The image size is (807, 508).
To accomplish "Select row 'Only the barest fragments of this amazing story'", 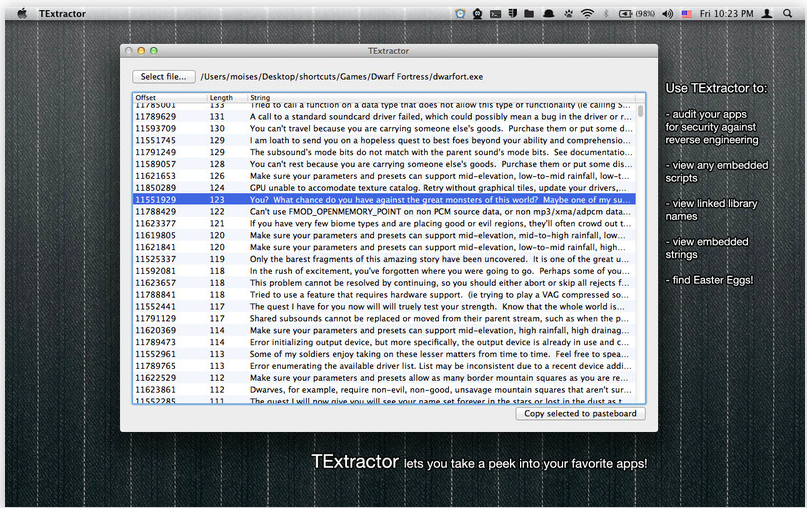I will (384, 259).
